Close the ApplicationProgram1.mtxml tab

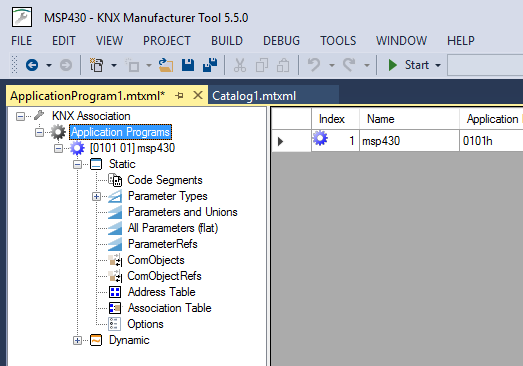point(198,95)
